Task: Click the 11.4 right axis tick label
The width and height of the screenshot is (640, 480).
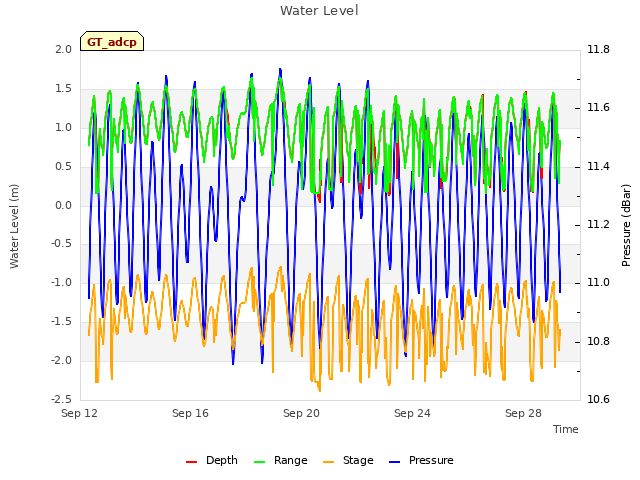Action: click(598, 166)
